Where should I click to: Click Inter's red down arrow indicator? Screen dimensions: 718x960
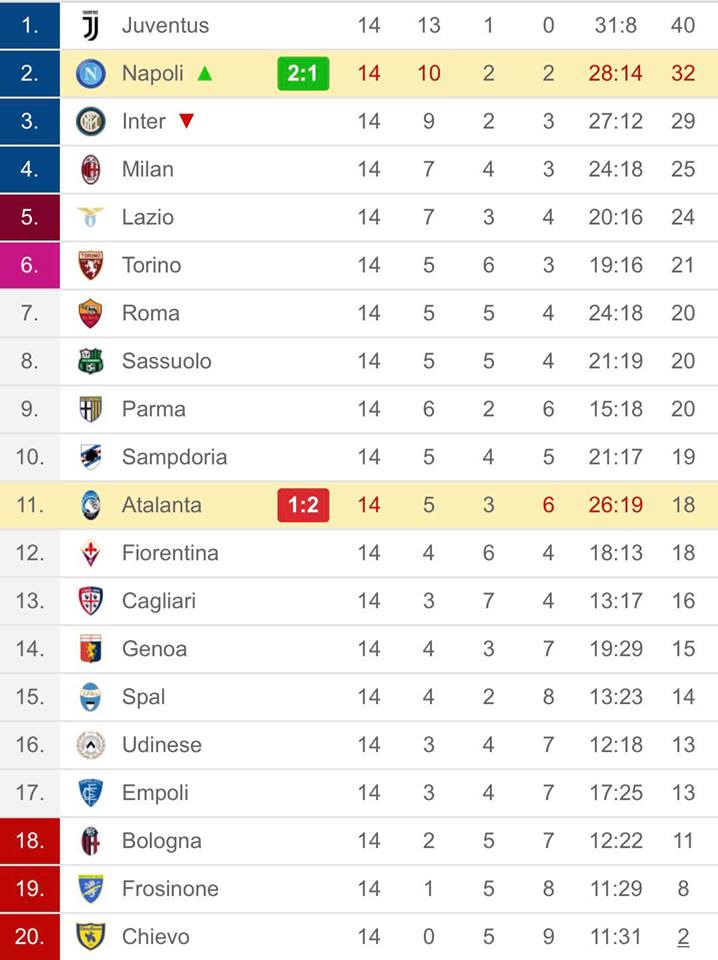point(186,121)
